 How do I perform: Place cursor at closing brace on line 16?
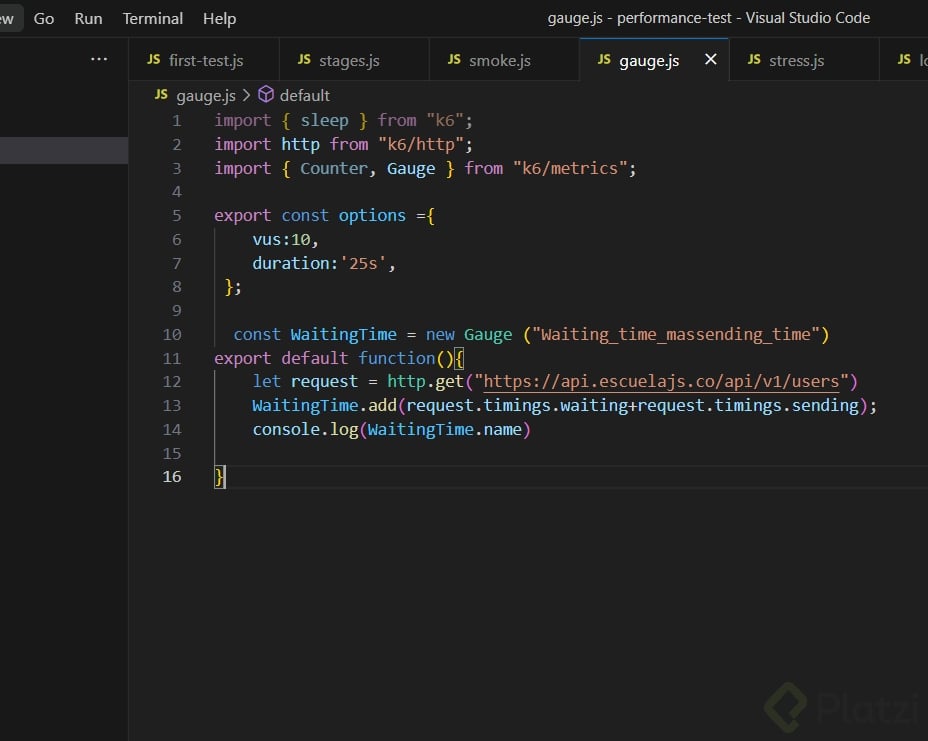(x=220, y=476)
